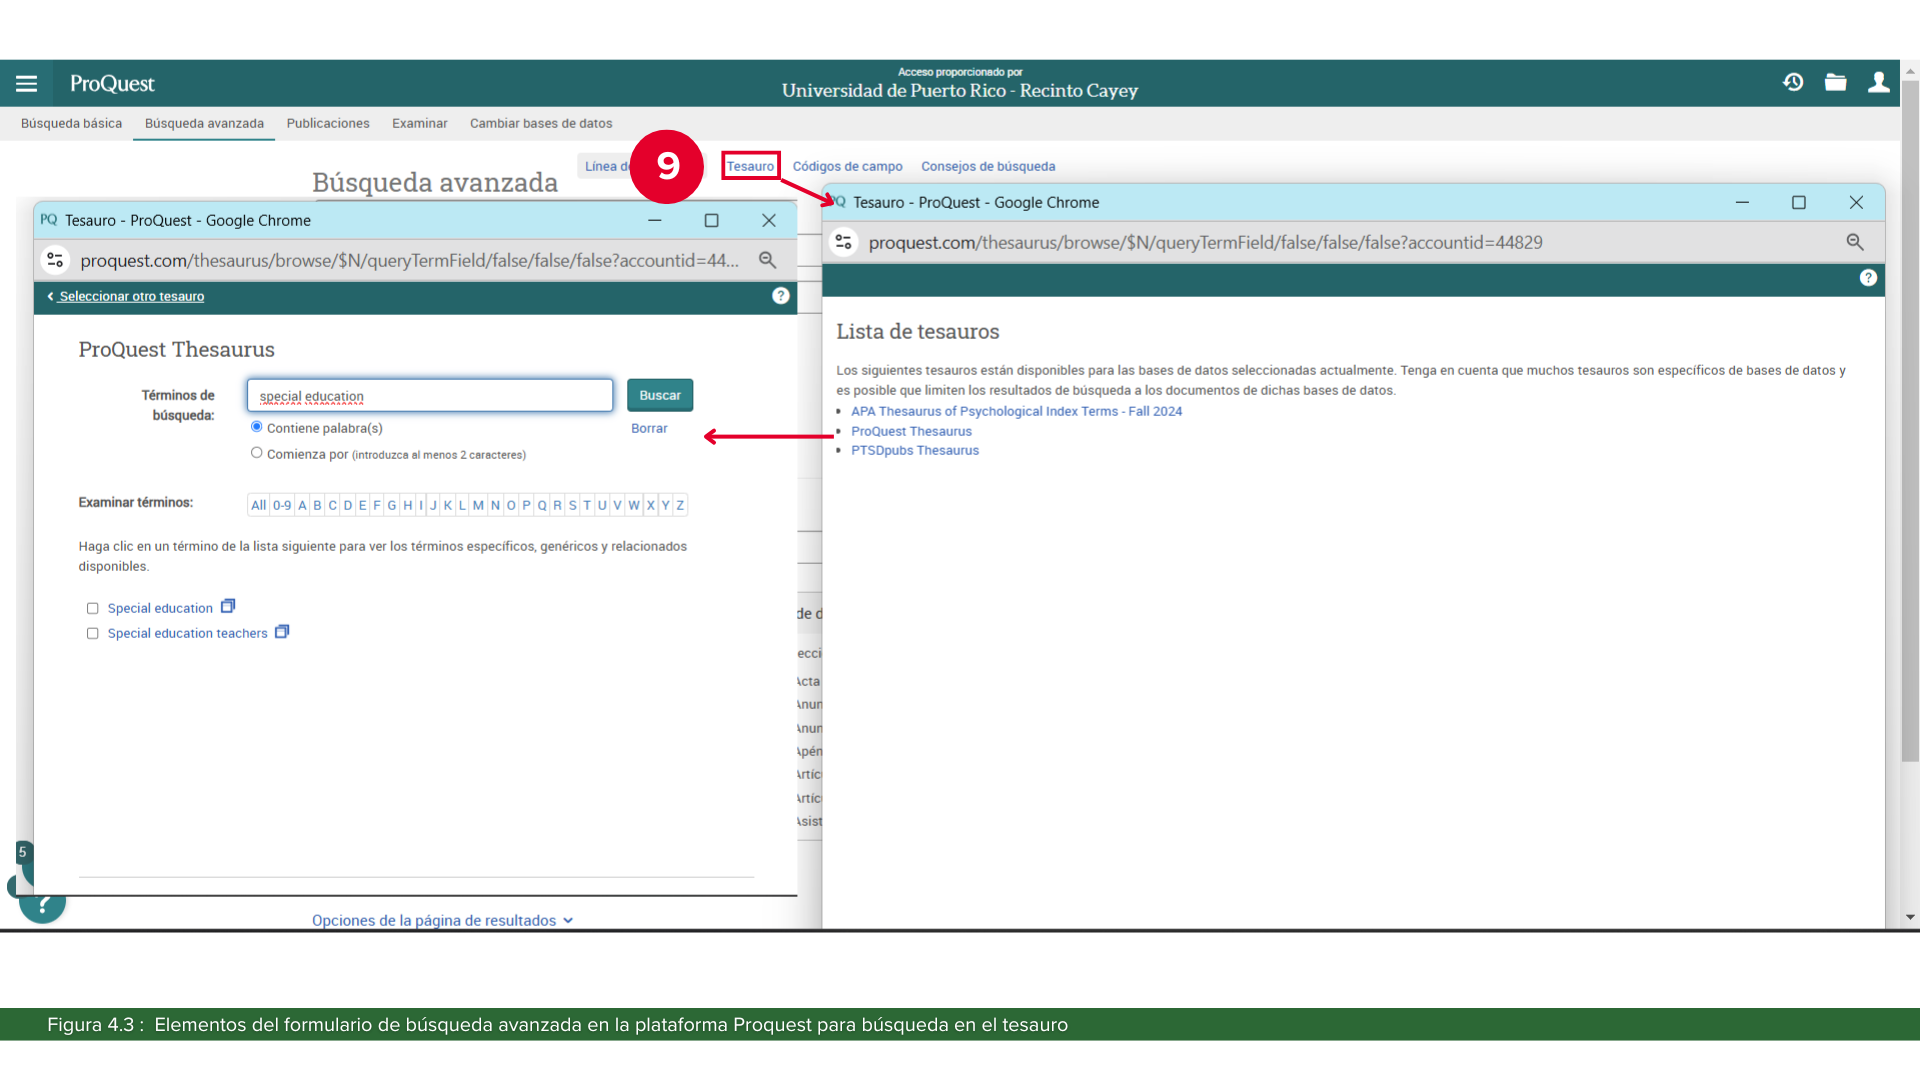The height and width of the screenshot is (1080, 1920).
Task: Check the Special education checkbox
Action: coord(93,608)
